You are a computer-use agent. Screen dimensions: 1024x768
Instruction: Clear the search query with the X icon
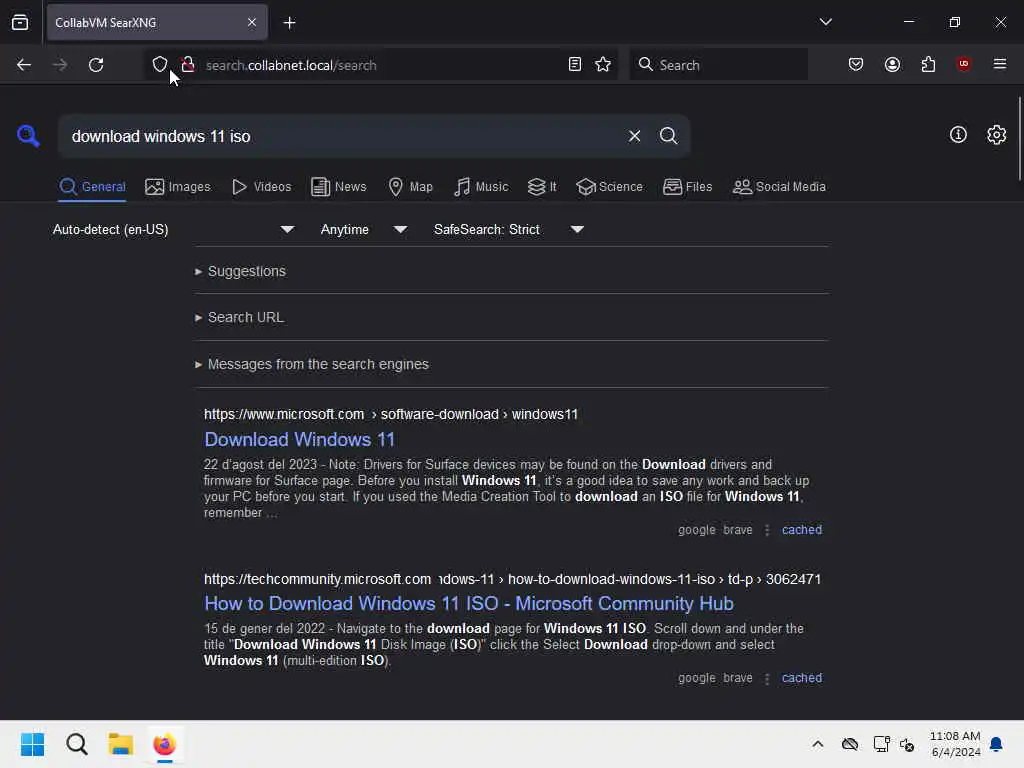pyautogui.click(x=634, y=136)
